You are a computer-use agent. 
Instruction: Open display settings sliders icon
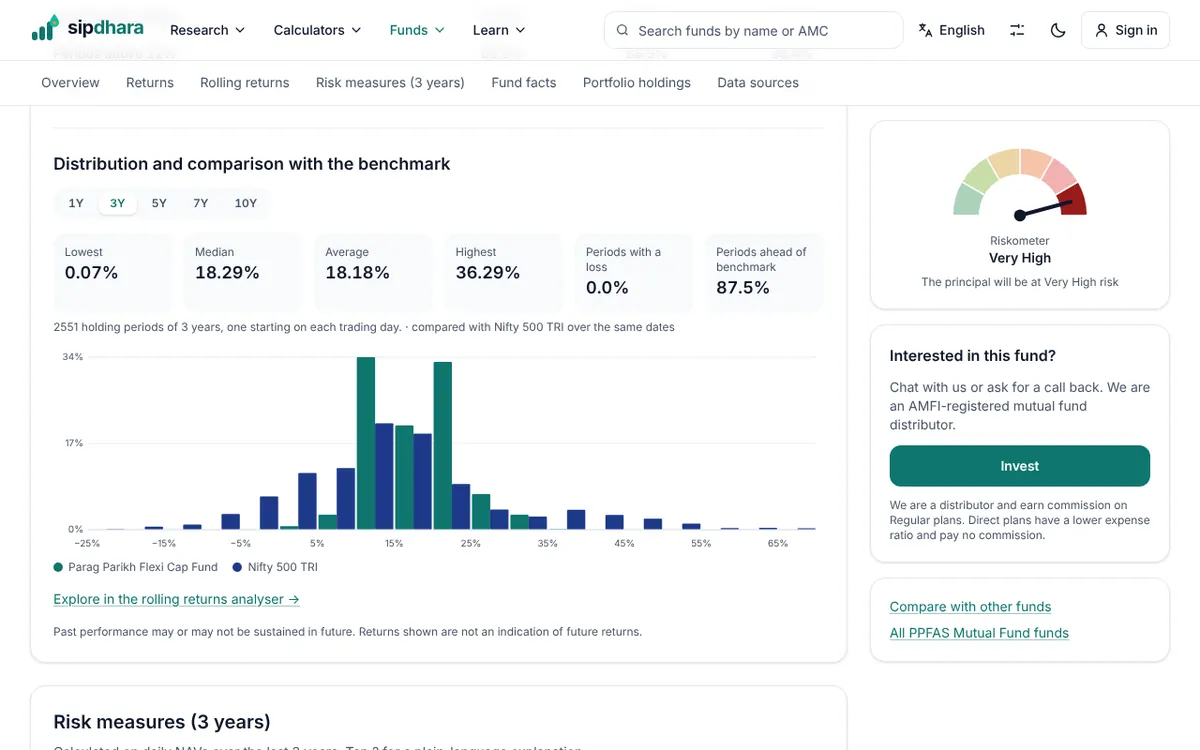1017,30
